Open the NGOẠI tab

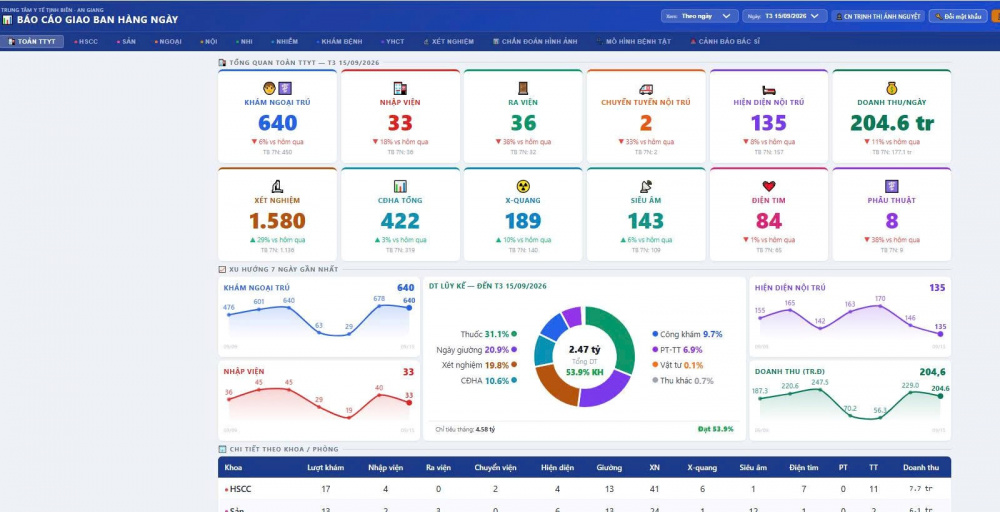point(168,41)
